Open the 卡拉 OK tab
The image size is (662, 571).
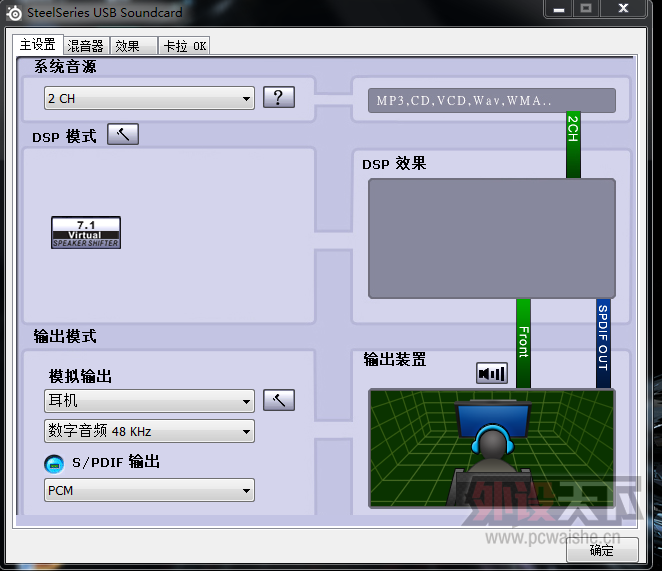[185, 46]
